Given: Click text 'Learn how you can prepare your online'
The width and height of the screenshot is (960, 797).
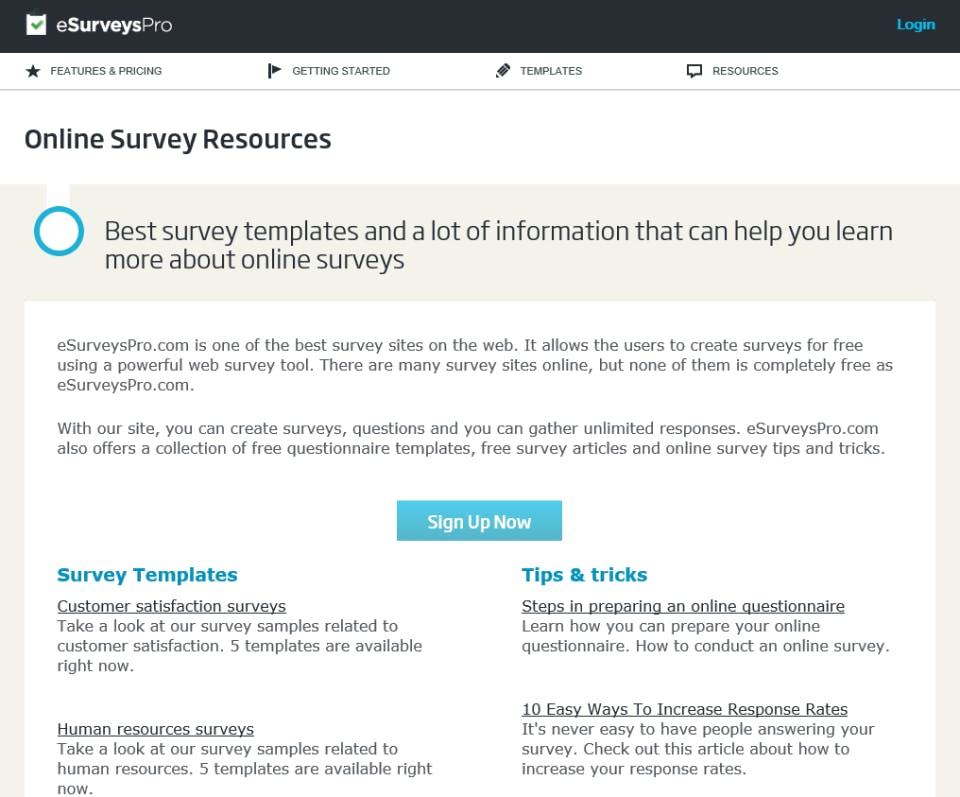Looking at the screenshot, I should [x=670, y=626].
